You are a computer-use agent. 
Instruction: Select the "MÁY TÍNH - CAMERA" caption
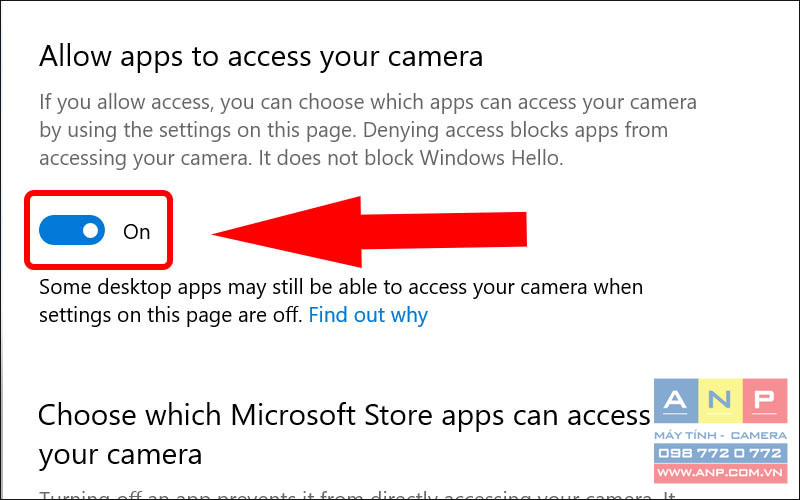tap(720, 436)
